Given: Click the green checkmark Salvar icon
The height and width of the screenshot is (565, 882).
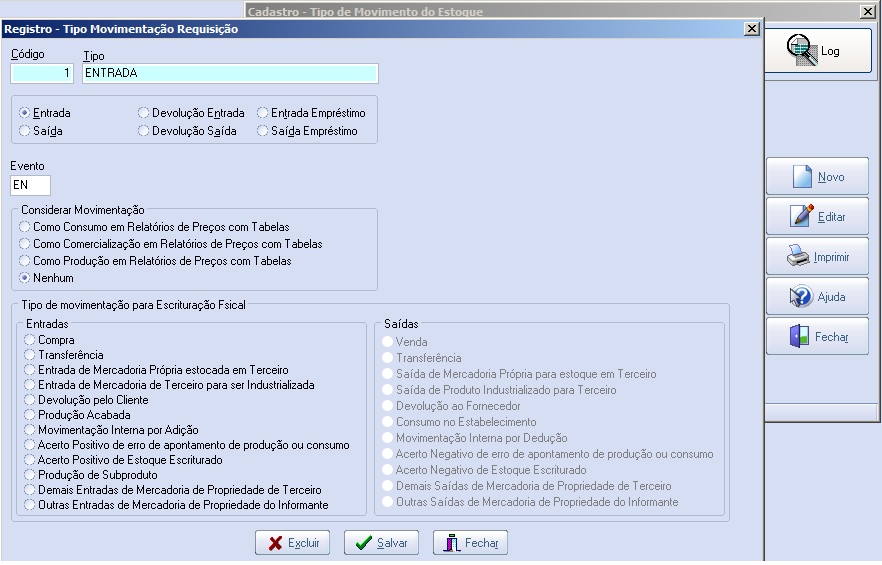Looking at the screenshot, I should click(x=364, y=543).
